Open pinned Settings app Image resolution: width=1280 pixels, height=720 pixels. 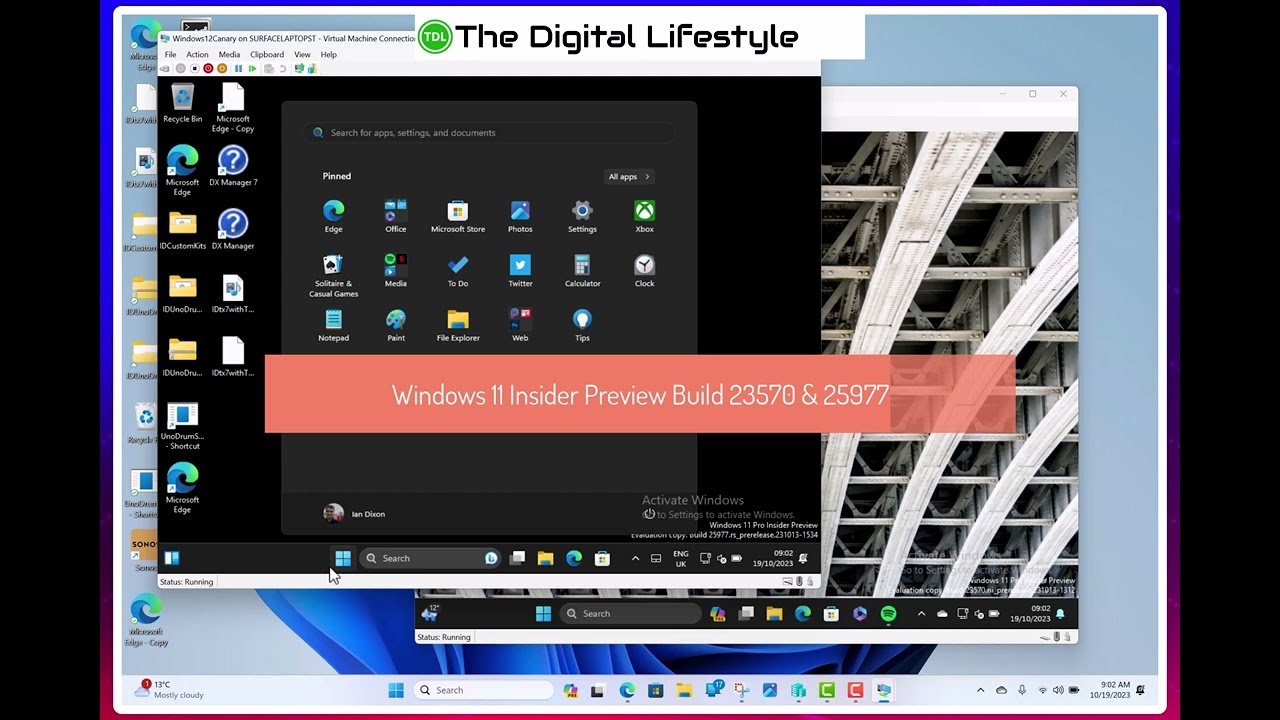(582, 216)
